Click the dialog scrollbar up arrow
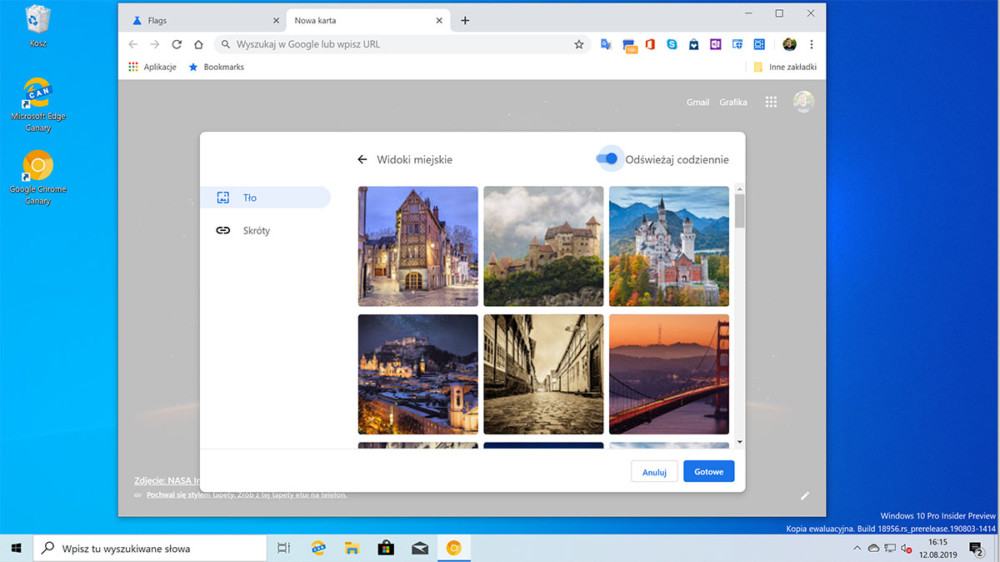 [740, 189]
